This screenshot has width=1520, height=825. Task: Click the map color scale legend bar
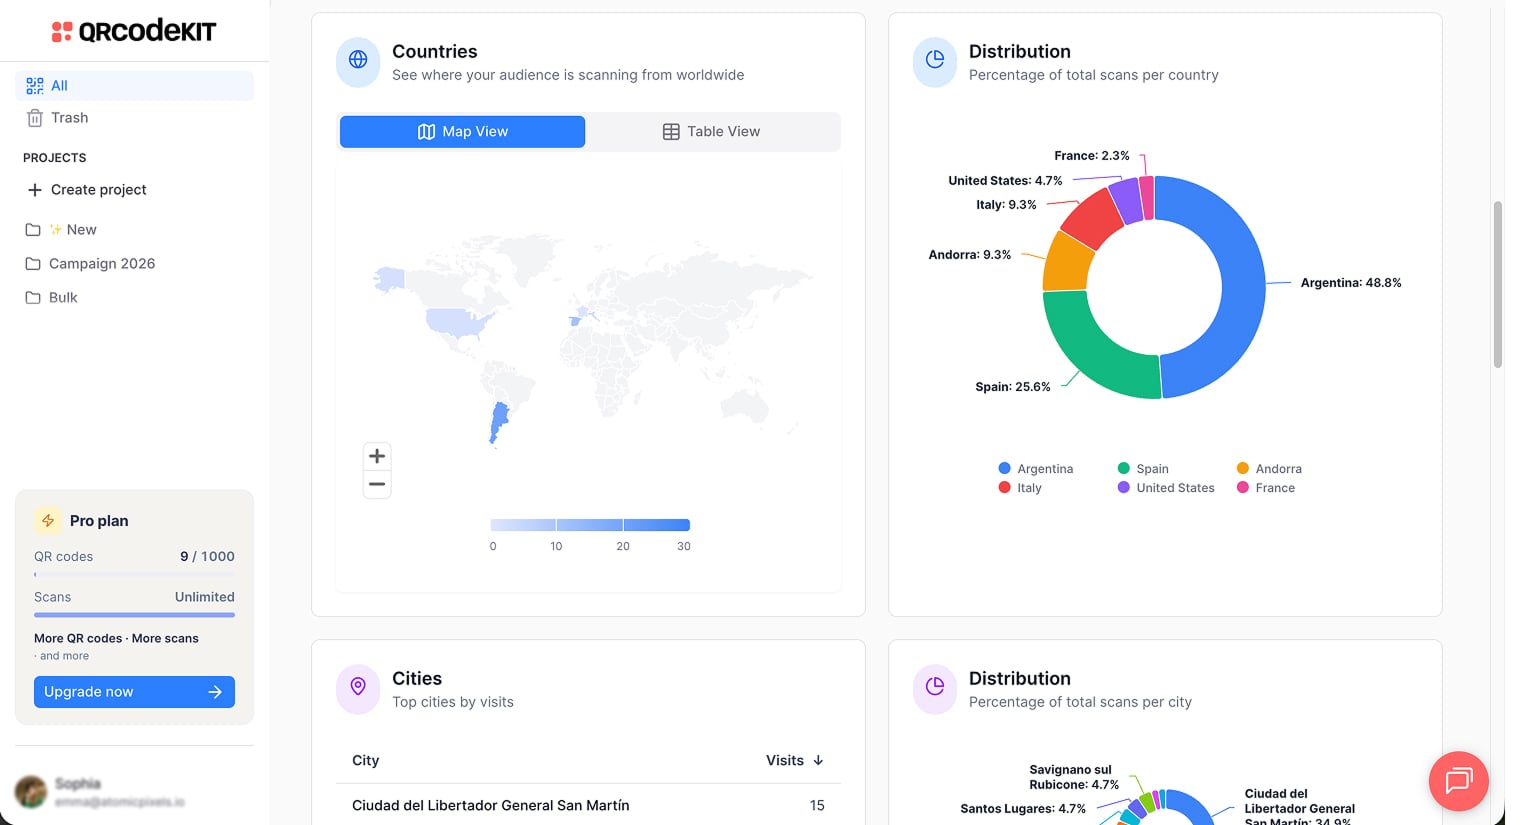point(590,525)
